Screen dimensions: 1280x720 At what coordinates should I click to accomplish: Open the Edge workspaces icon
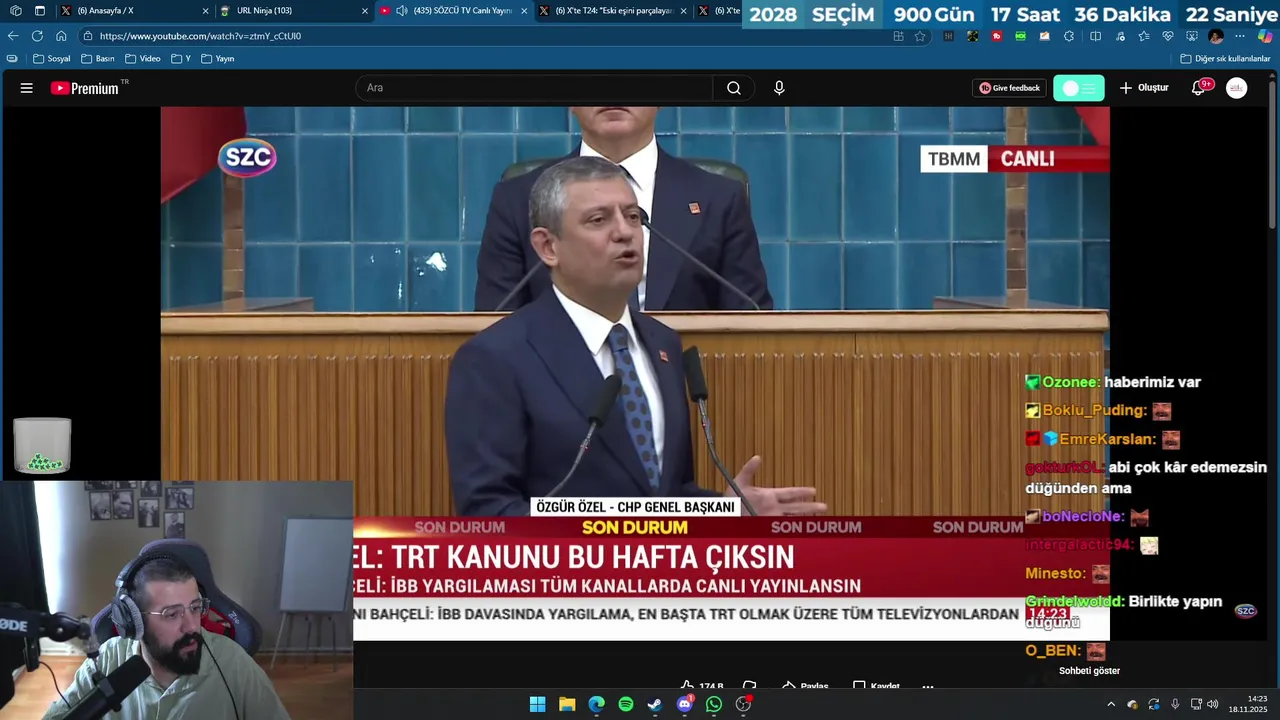coord(14,11)
